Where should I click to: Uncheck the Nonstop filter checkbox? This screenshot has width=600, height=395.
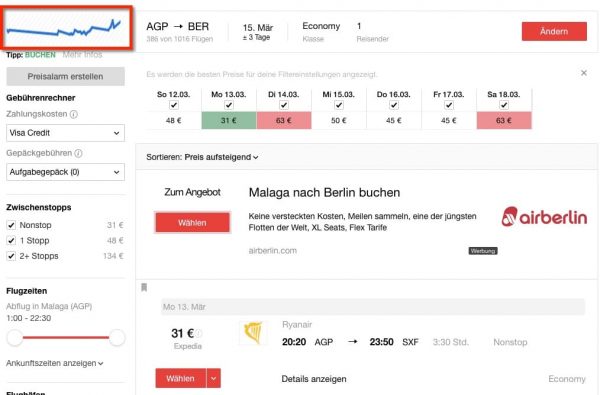[11, 225]
